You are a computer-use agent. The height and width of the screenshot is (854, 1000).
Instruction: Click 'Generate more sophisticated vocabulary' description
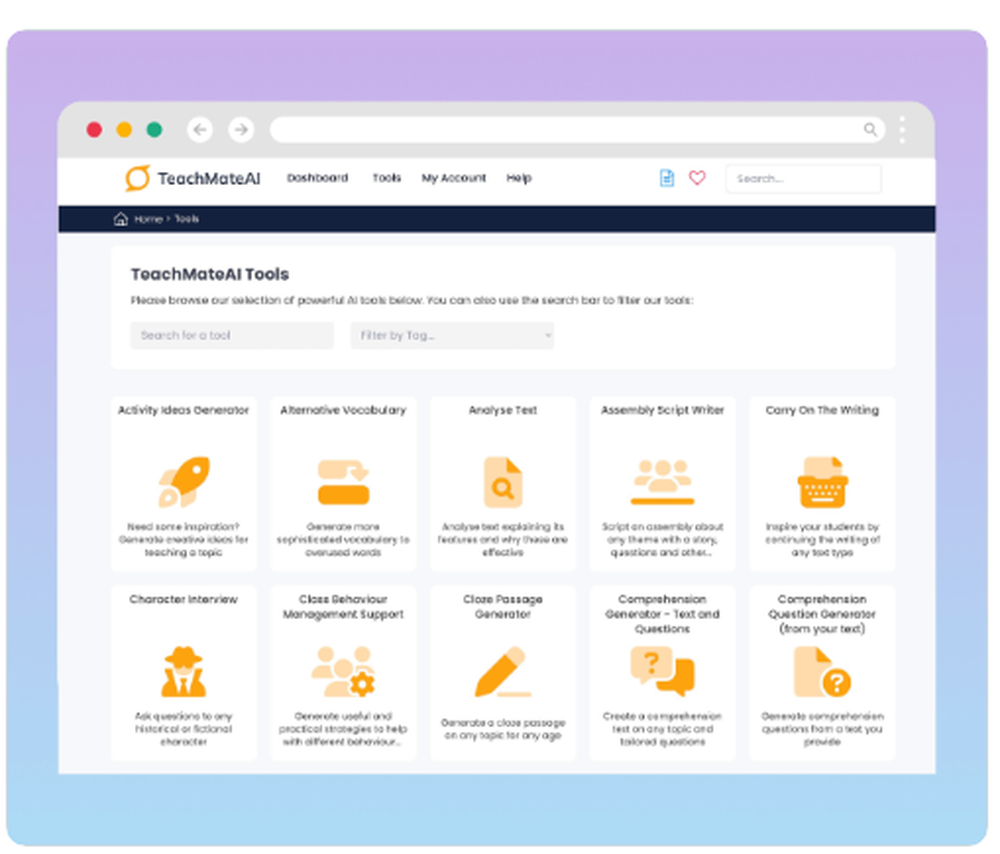tap(344, 540)
